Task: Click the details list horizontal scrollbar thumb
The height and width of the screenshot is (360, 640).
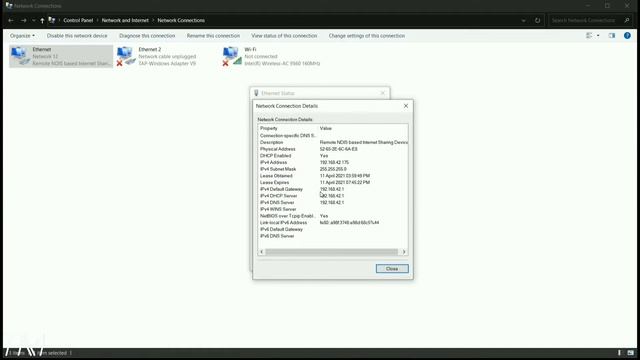Action: pyautogui.click(x=331, y=252)
